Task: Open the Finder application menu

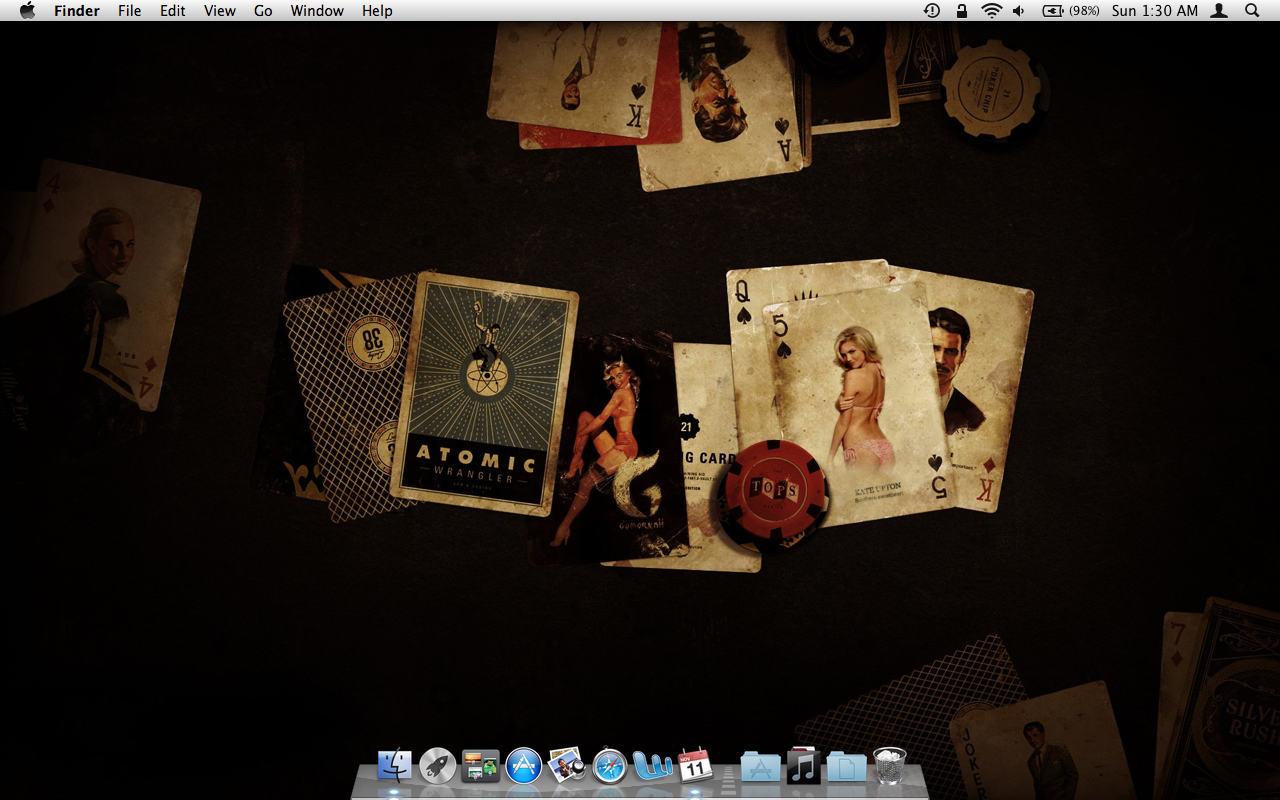Action: click(76, 11)
